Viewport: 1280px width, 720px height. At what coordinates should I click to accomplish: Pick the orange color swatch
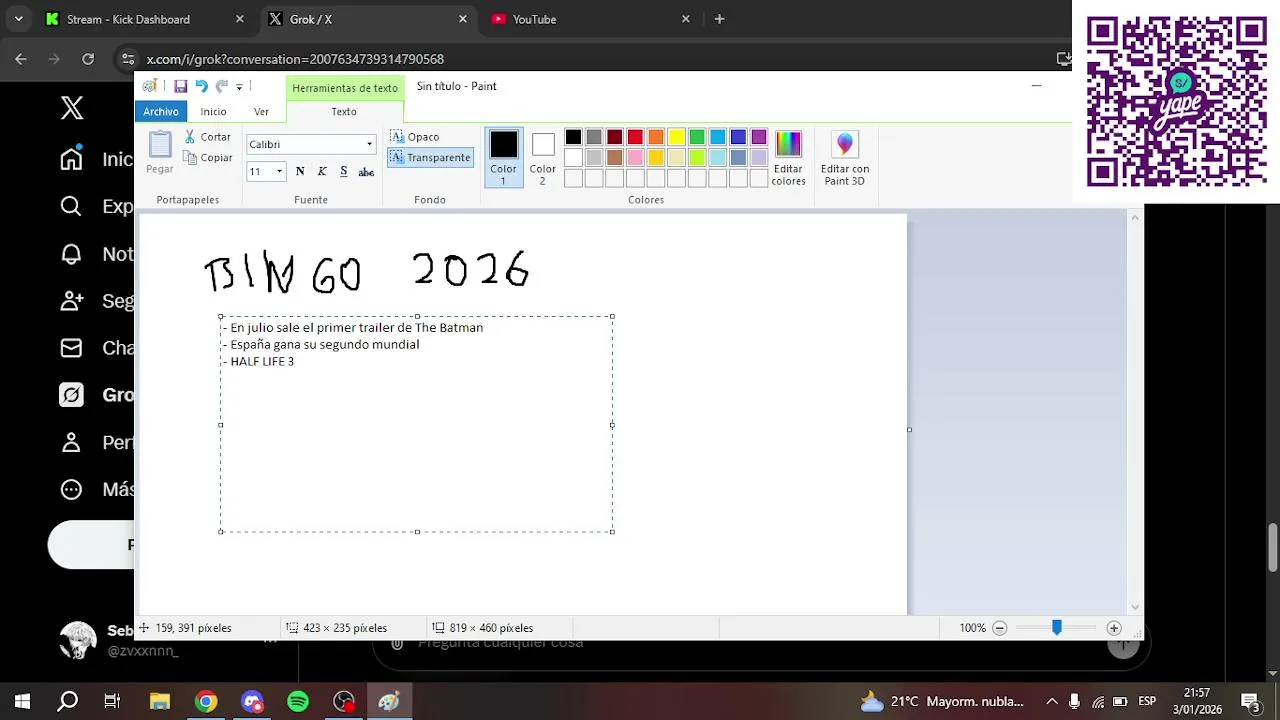point(655,137)
